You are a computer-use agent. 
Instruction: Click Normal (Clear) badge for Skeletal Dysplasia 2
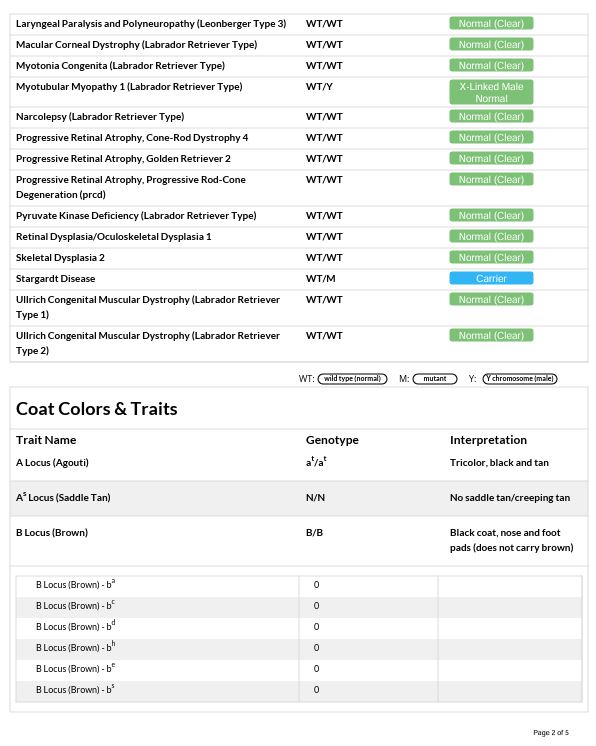[x=491, y=257]
